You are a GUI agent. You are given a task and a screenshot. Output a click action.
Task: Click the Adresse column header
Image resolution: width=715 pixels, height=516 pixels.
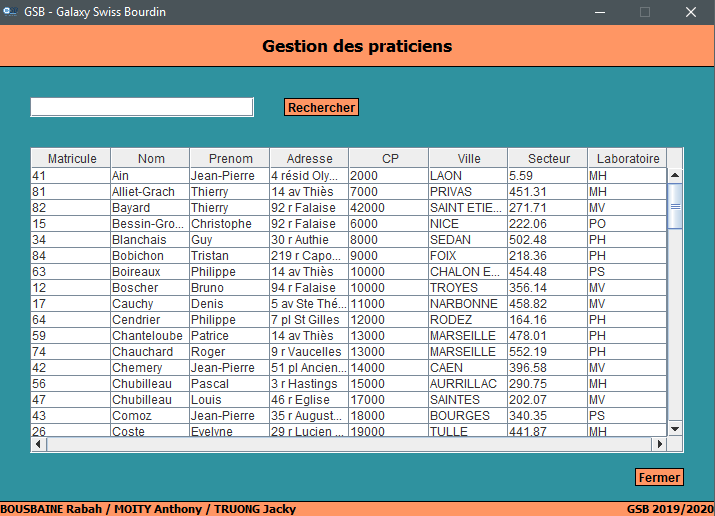point(309,158)
